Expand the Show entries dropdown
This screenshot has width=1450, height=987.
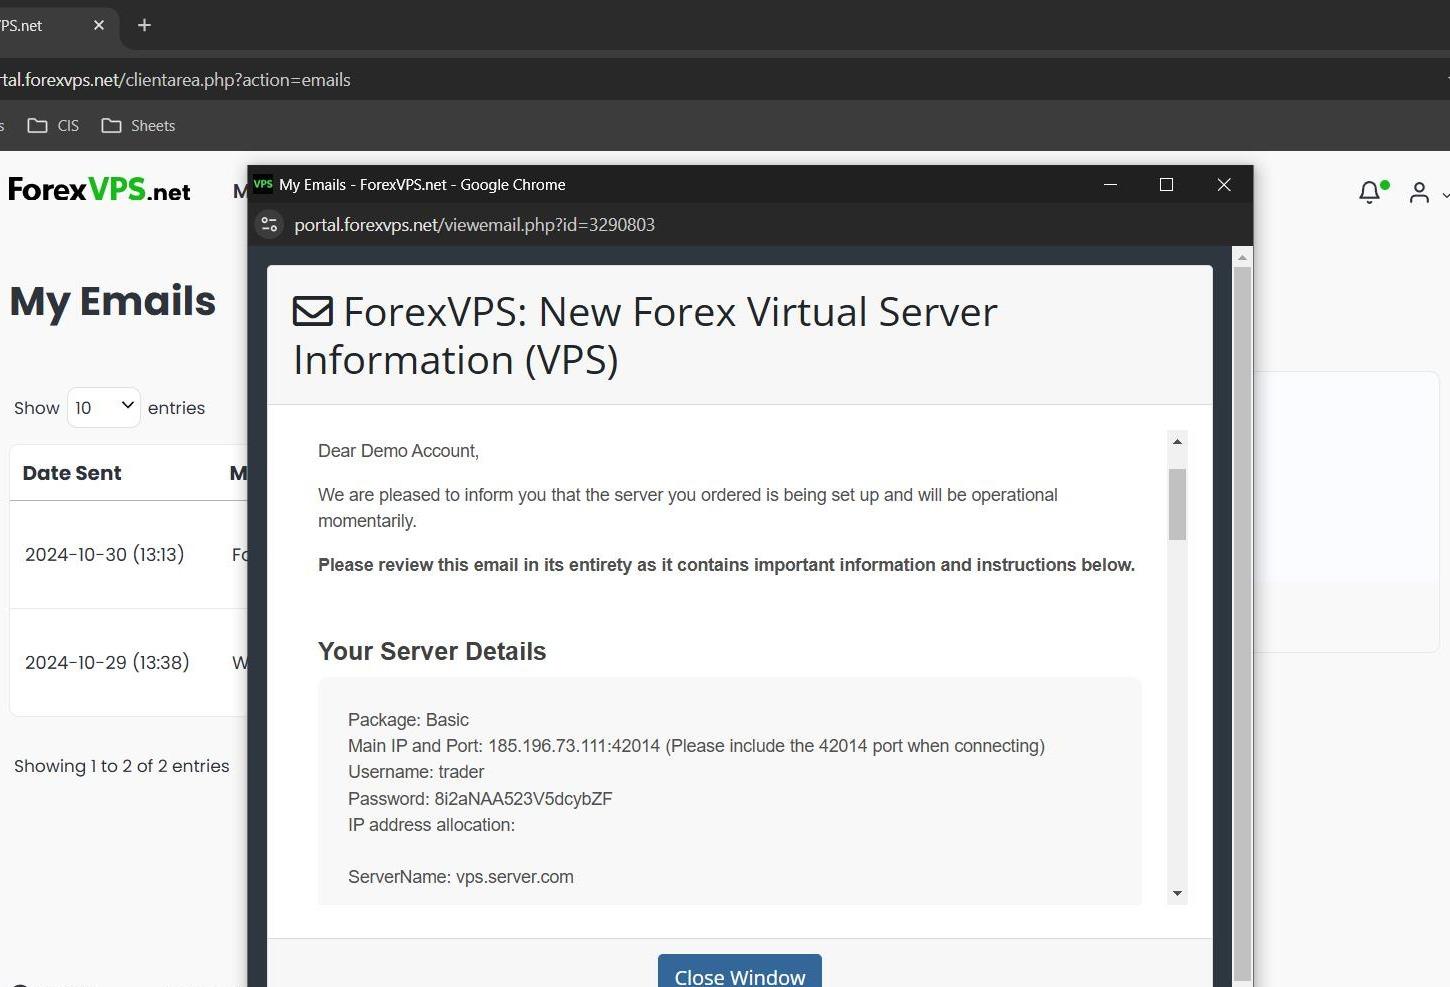click(x=104, y=407)
